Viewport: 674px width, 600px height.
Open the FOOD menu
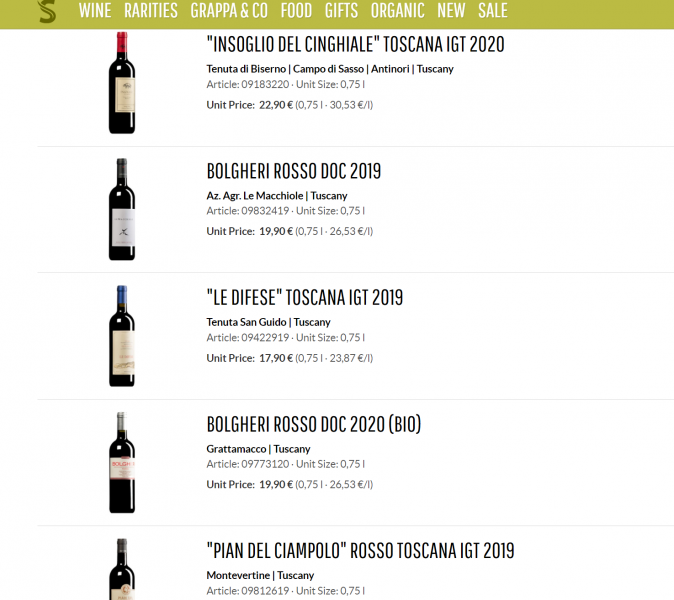coord(296,11)
